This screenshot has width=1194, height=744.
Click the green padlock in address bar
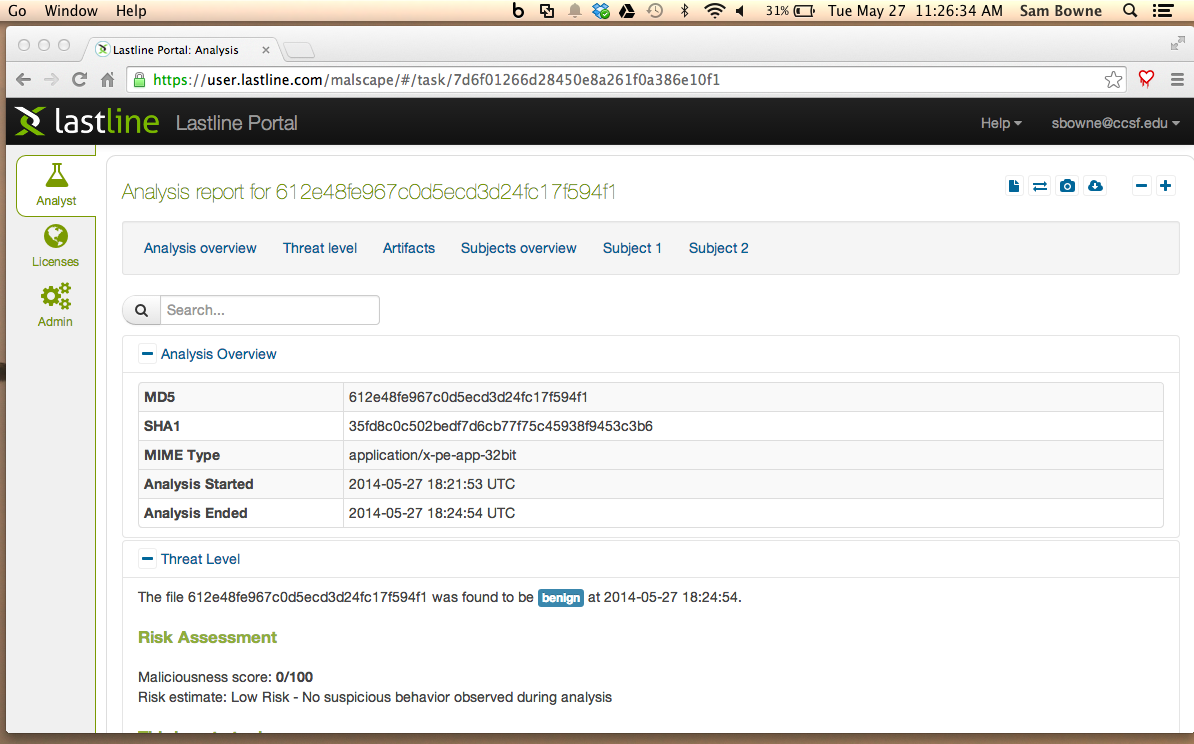(139, 79)
